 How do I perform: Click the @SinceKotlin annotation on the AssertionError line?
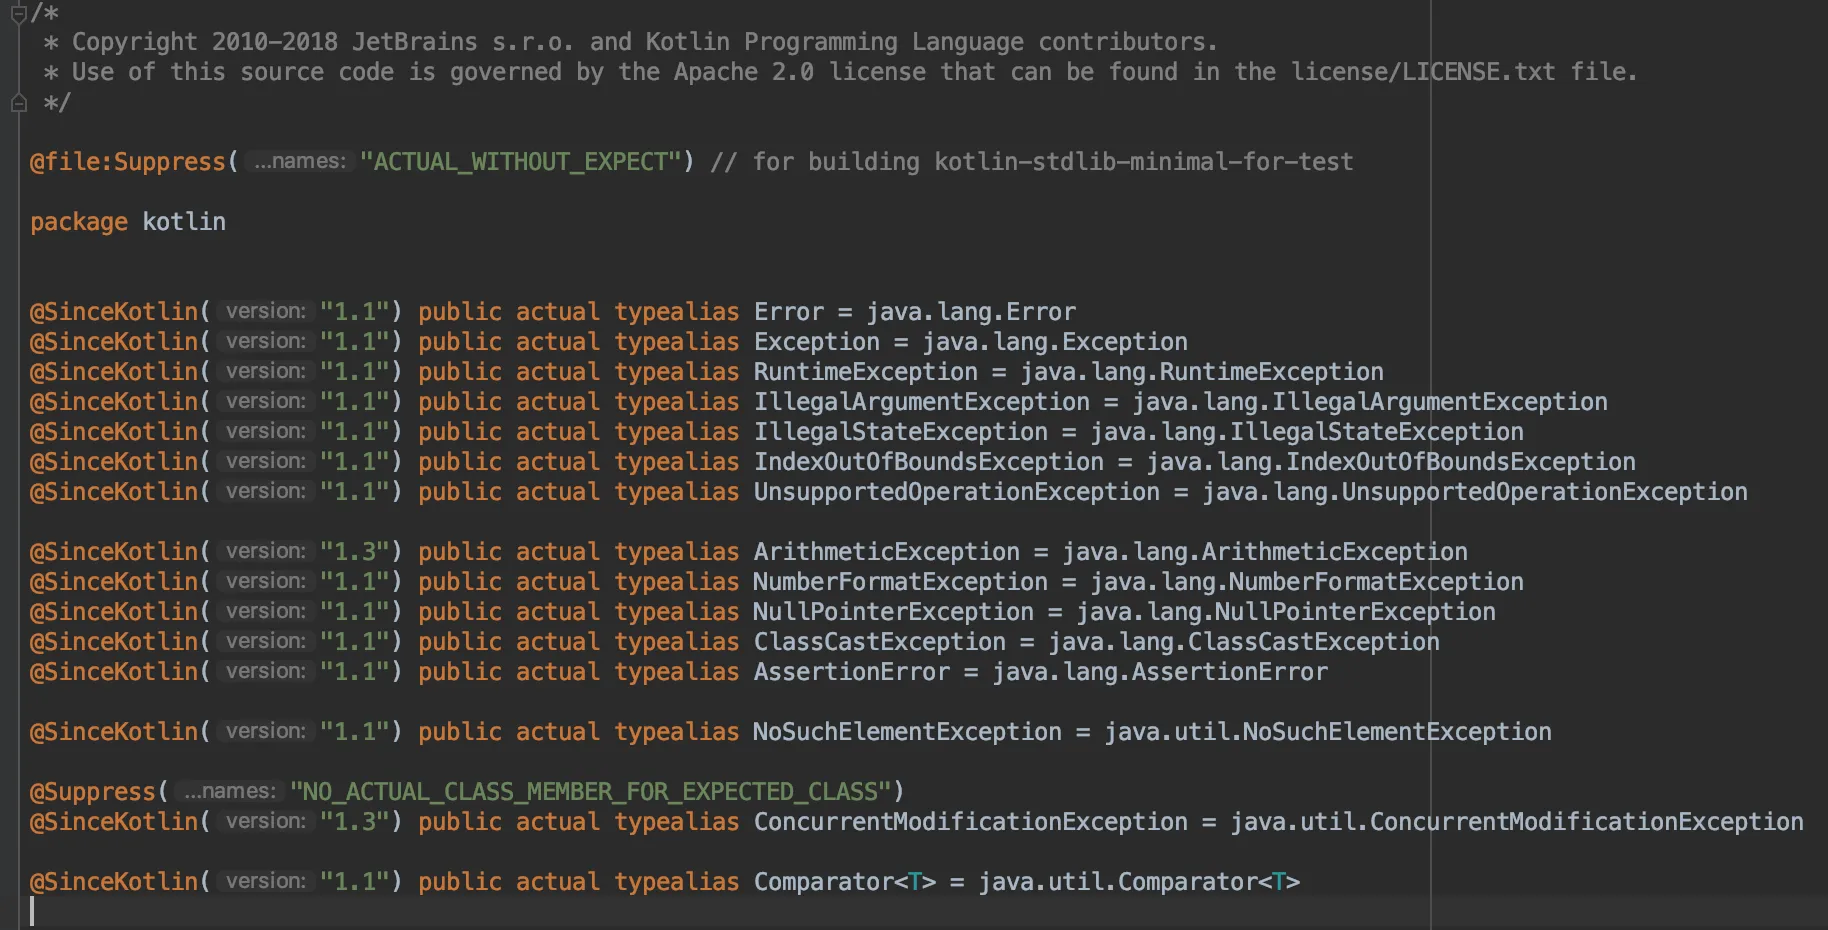tap(114, 672)
